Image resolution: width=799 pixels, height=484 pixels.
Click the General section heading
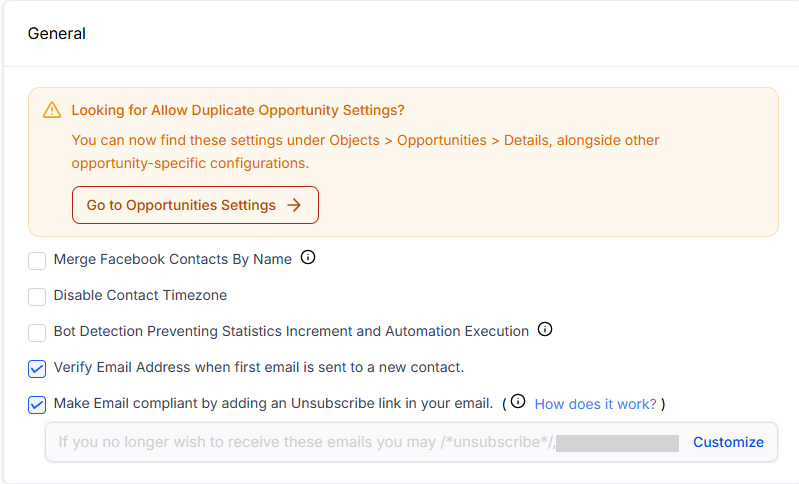(x=57, y=34)
